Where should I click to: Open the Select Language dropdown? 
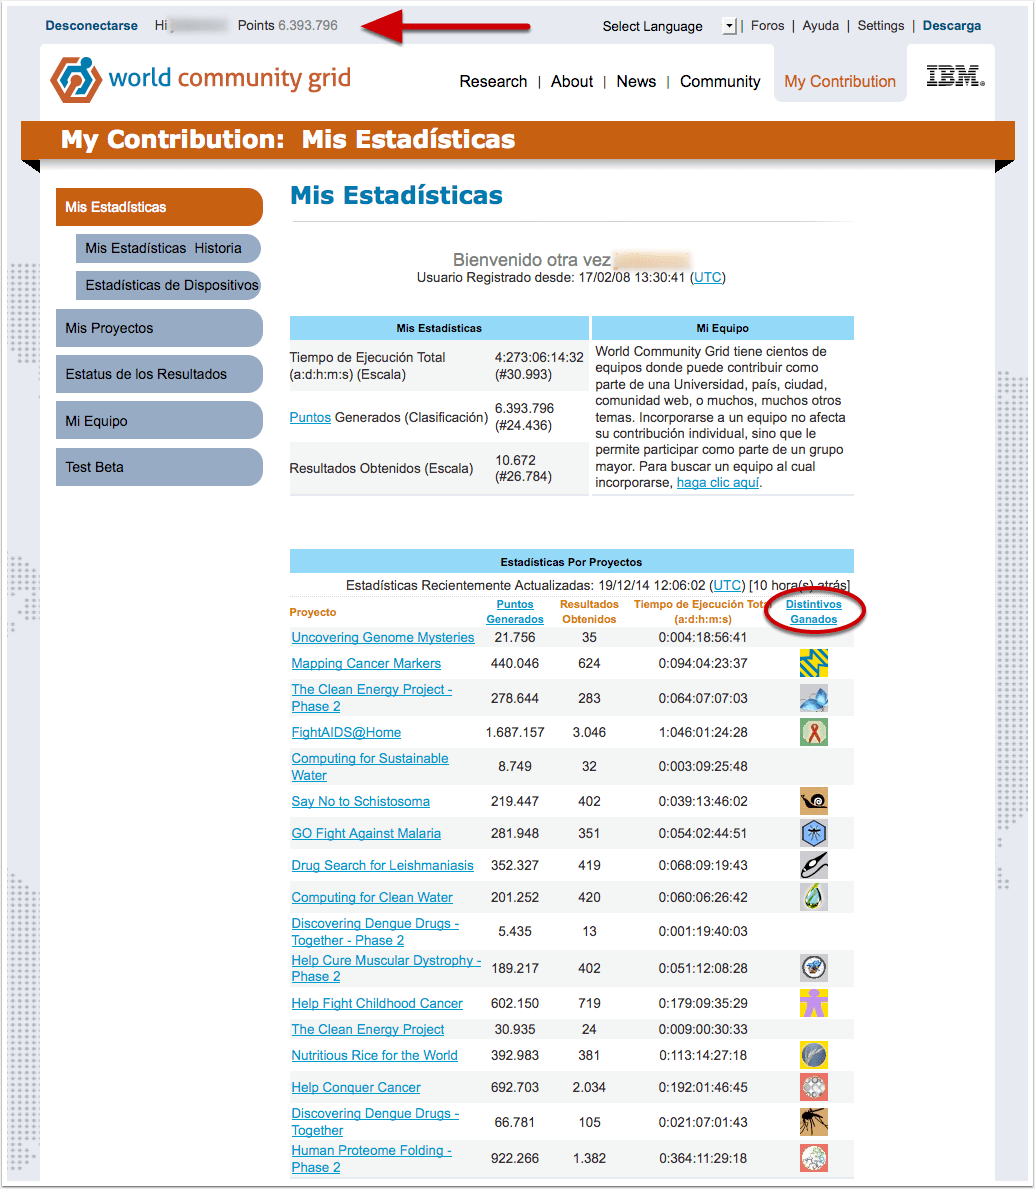pos(729,27)
